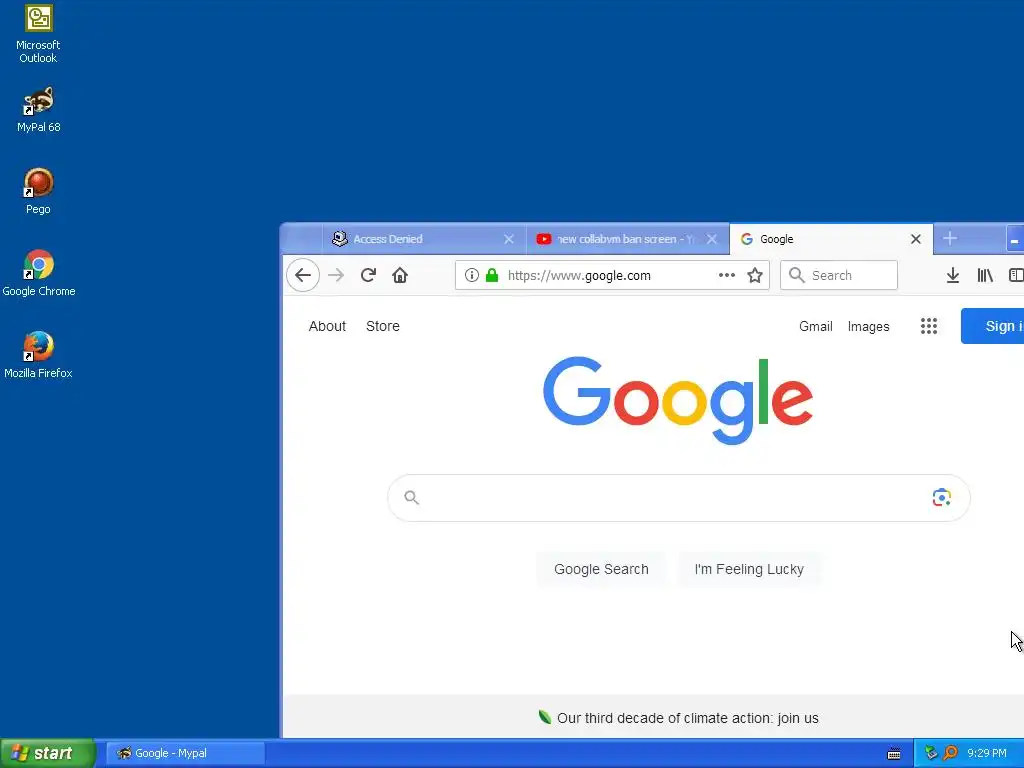Click the address bar URL field
1024x768 pixels.
[610, 276]
